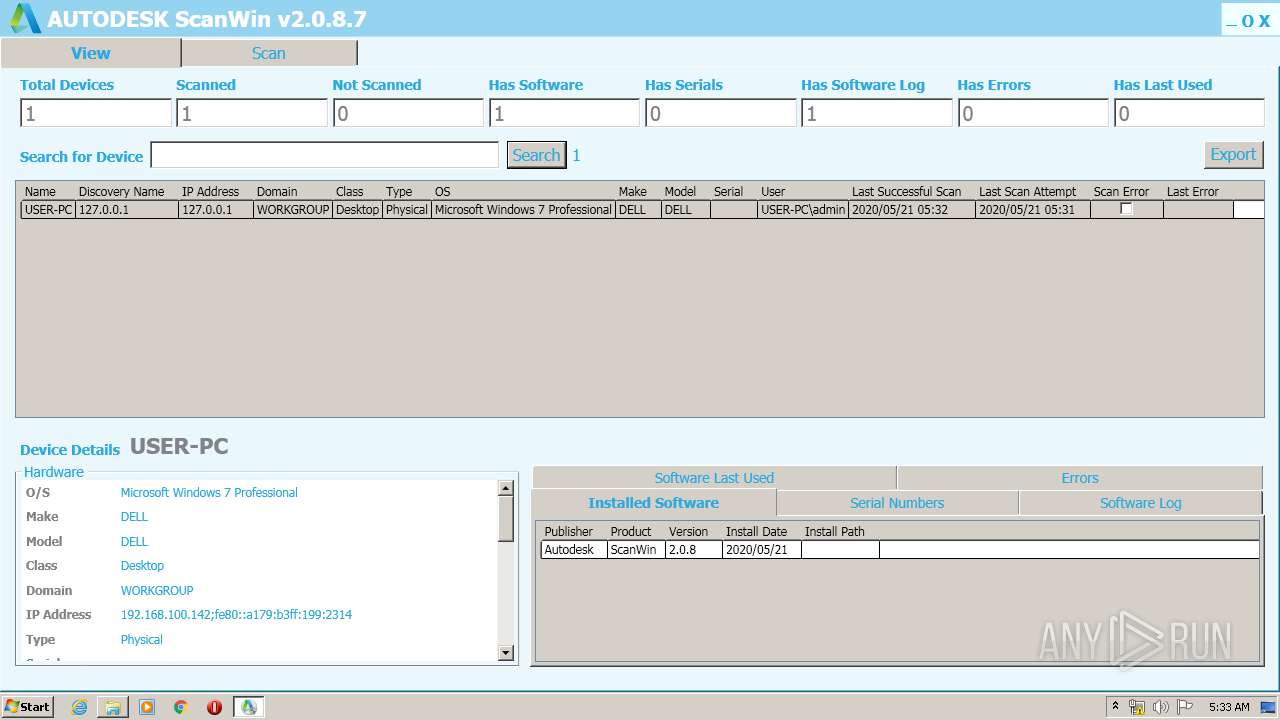Click the Search button
Screen dimensions: 1280x720
coord(536,155)
